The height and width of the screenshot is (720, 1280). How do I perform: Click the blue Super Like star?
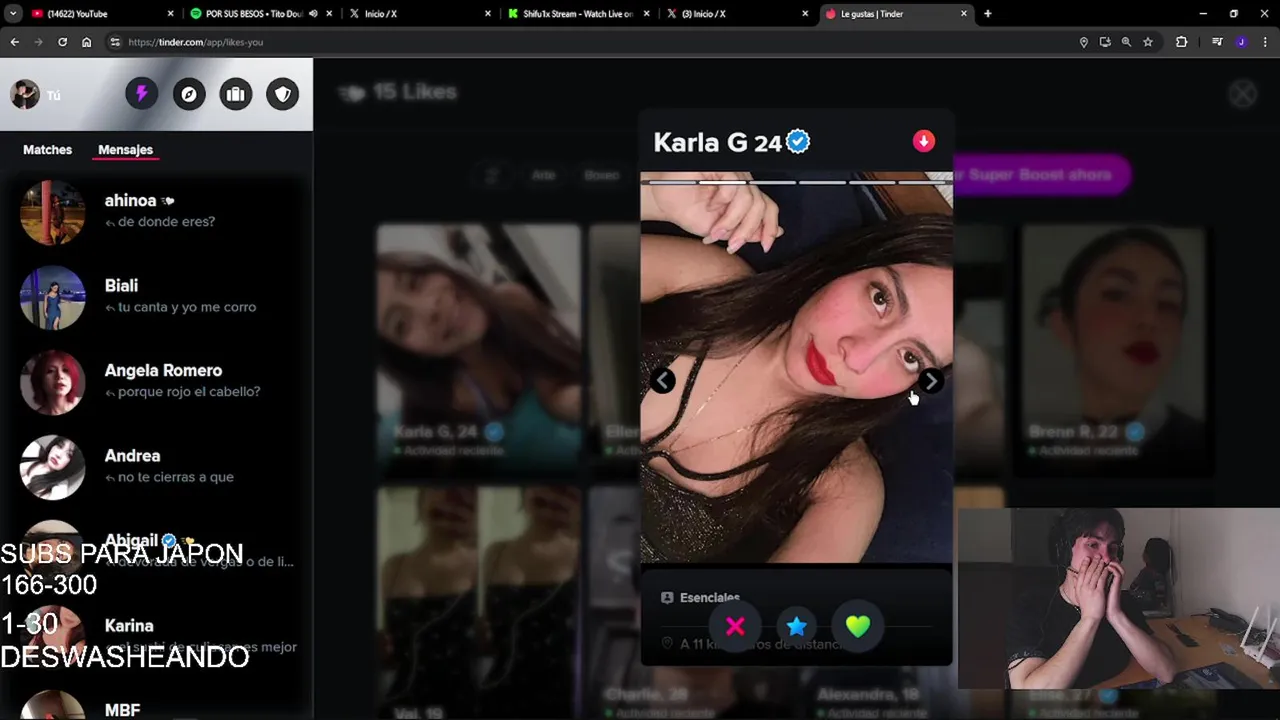[x=796, y=626]
